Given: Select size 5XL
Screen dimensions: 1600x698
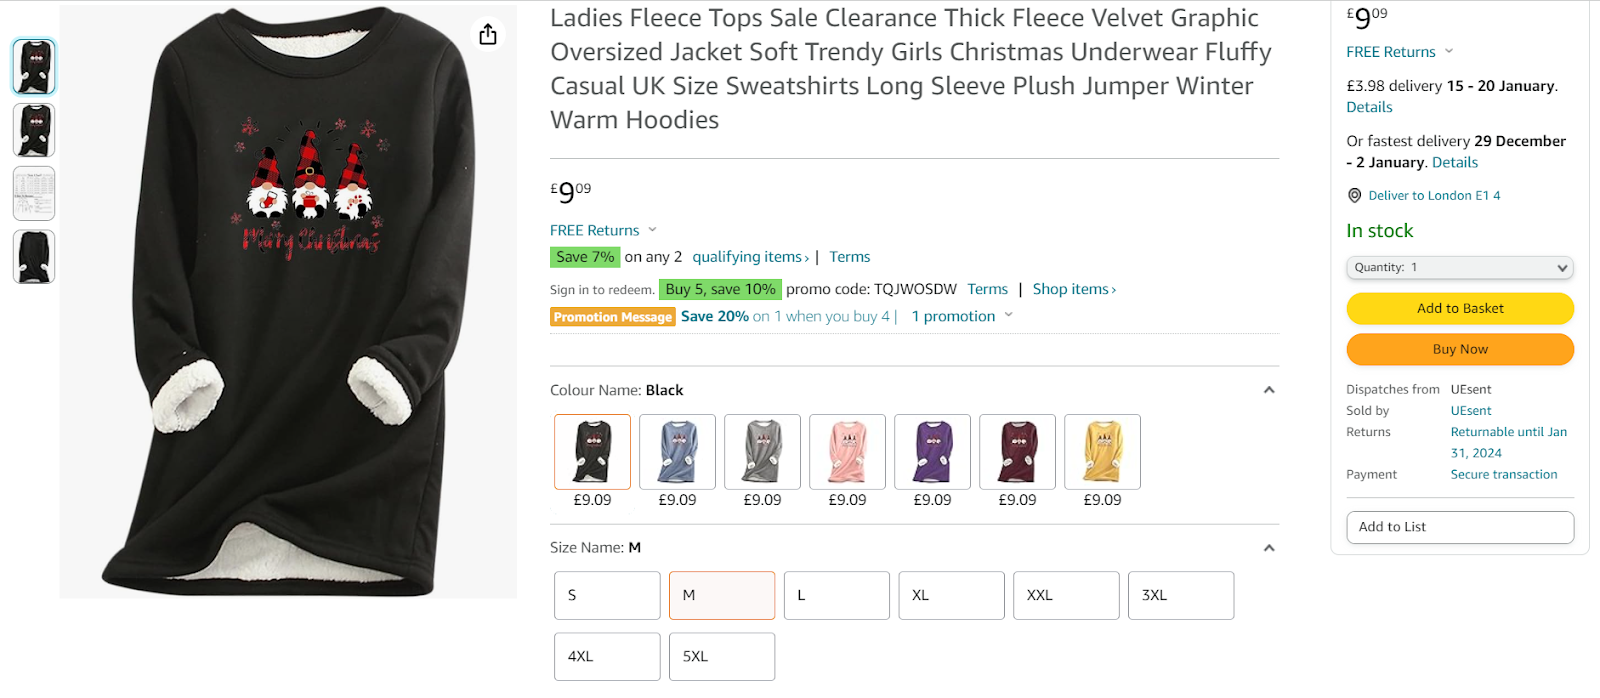Looking at the screenshot, I should 722,657.
